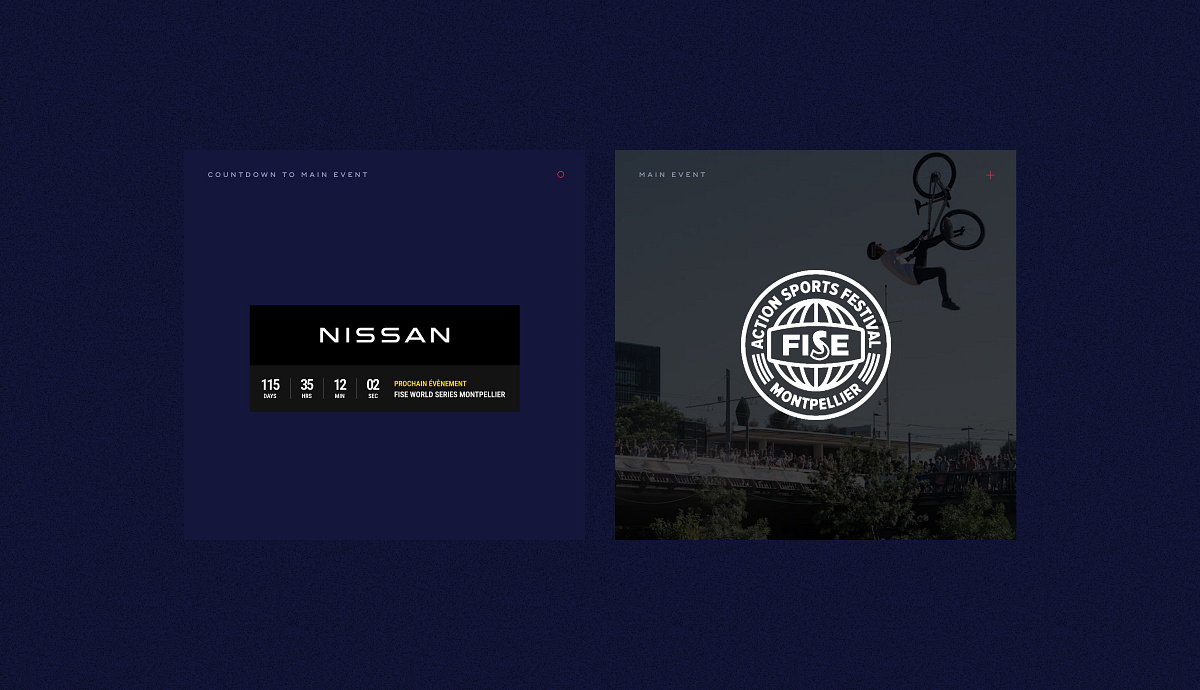This screenshot has width=1200, height=690.
Task: Click the red circle icon in countdown card
Action: click(560, 175)
